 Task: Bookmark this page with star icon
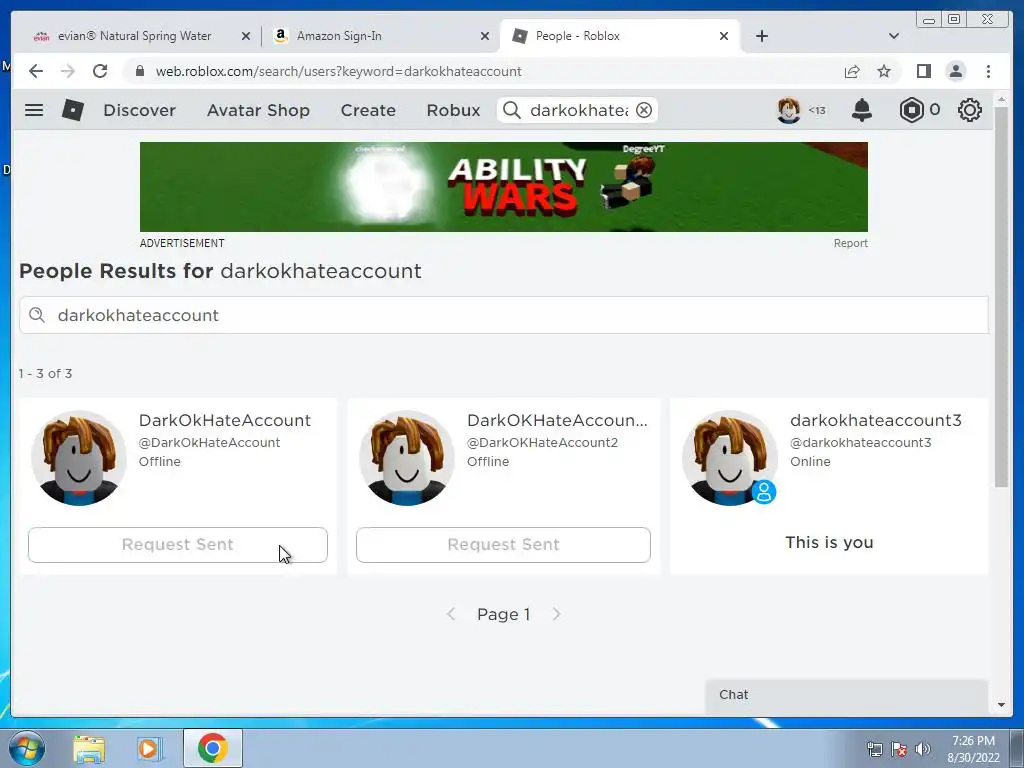tap(884, 71)
